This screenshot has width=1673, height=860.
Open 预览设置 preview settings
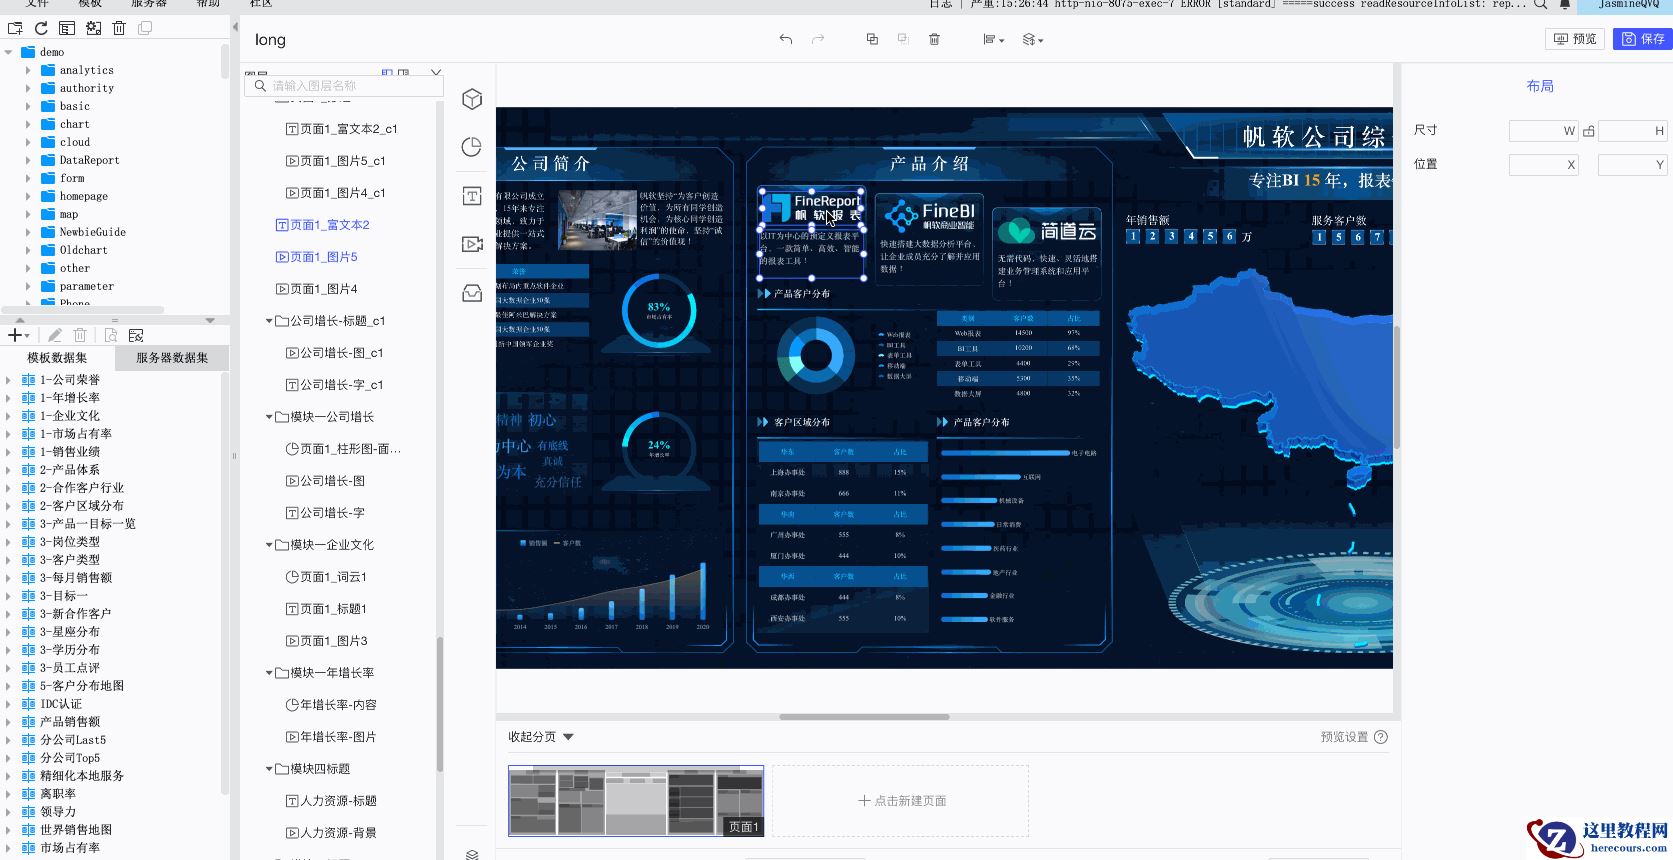coord(1344,737)
